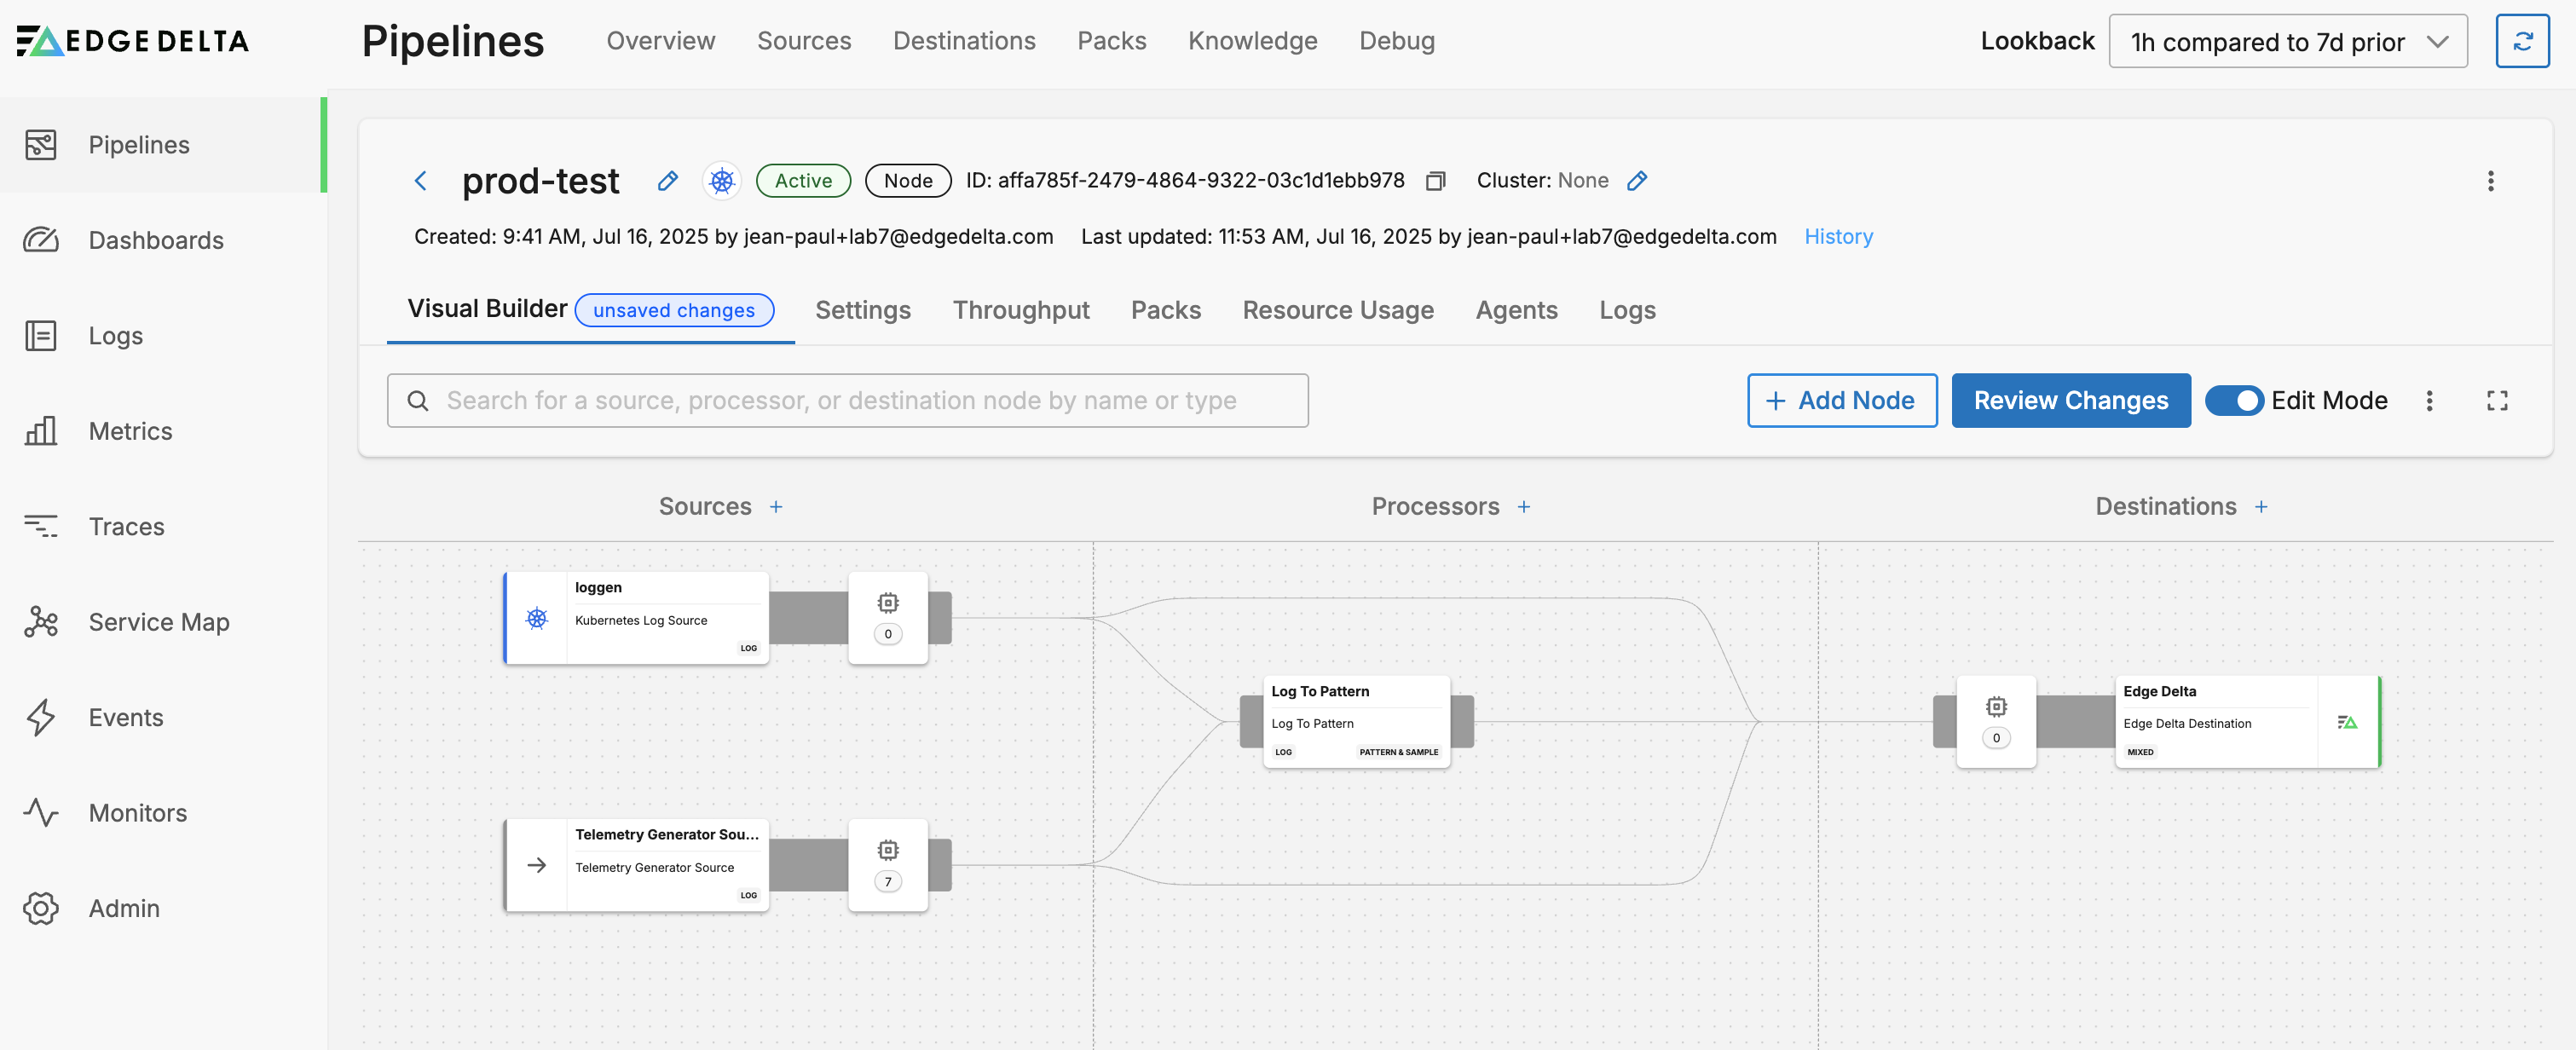The height and width of the screenshot is (1050, 2576).
Task: Select the Log To Pattern processor node
Action: tap(1357, 722)
